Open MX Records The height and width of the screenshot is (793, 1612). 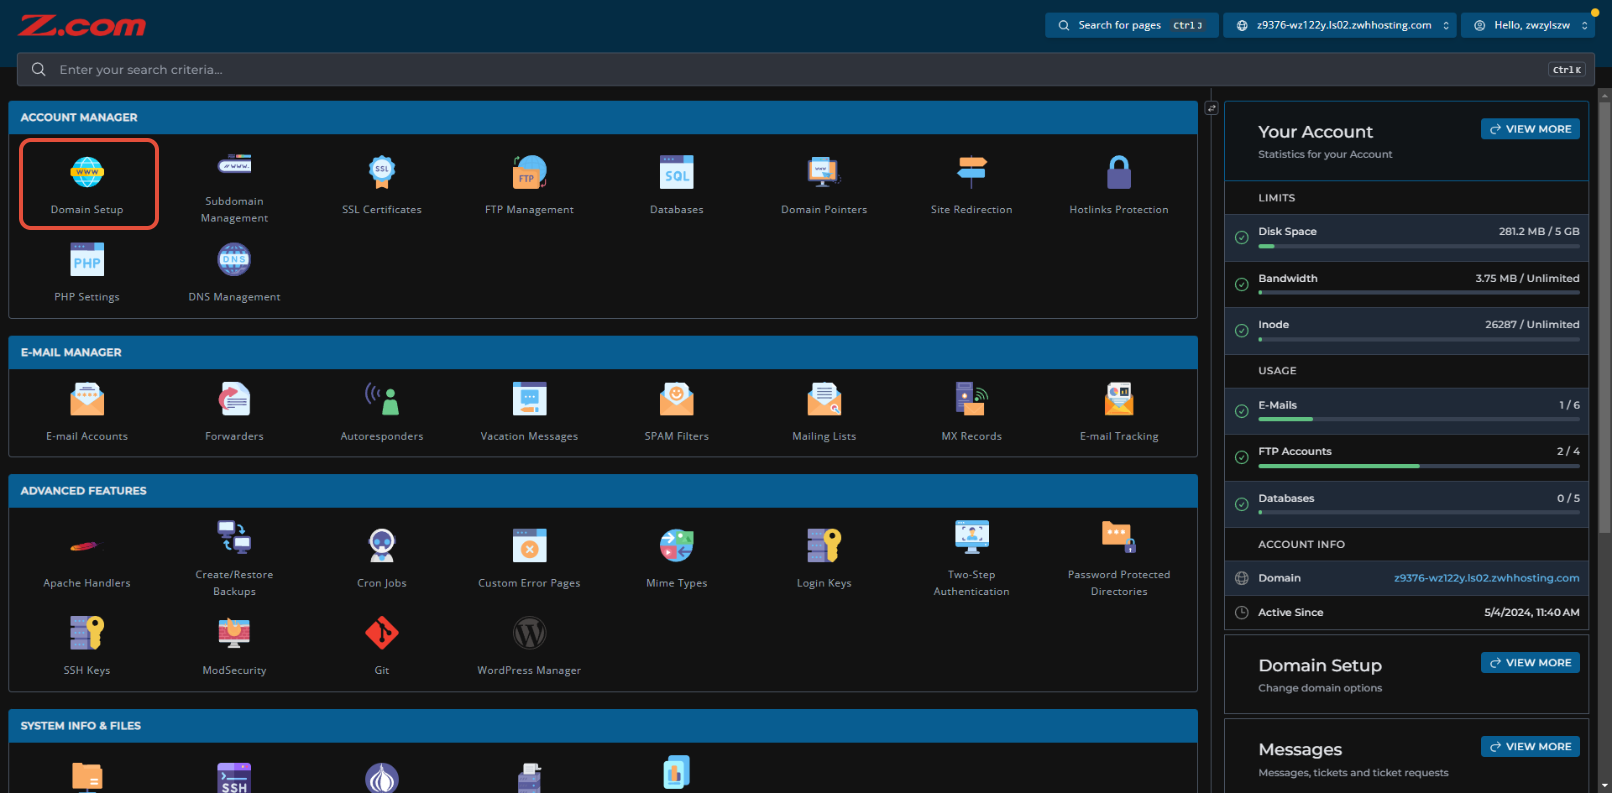coord(971,412)
